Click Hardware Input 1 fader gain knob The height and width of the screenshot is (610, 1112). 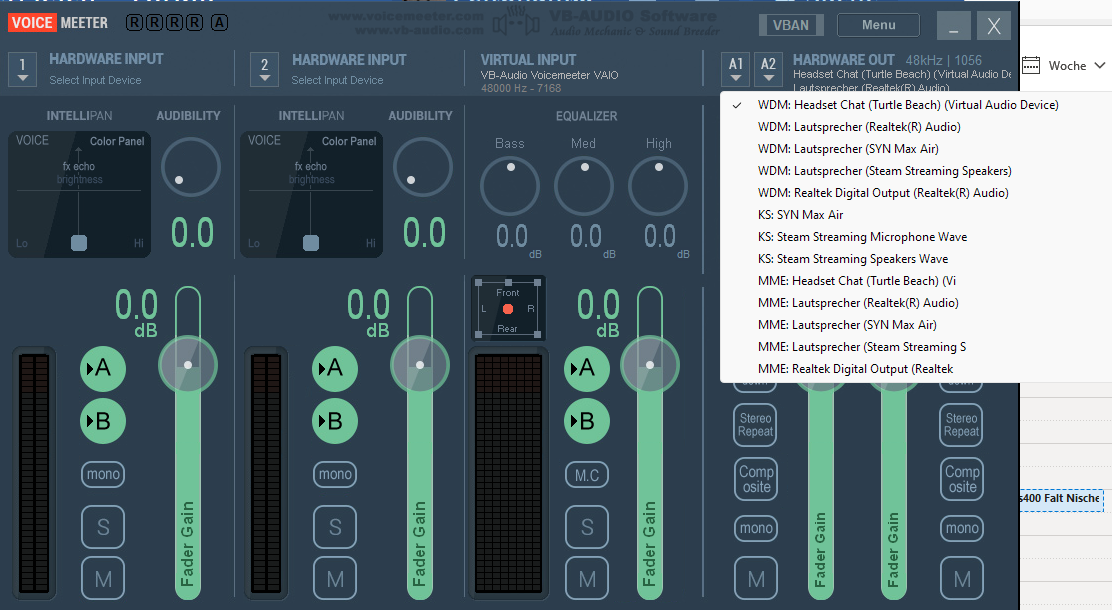[x=188, y=365]
